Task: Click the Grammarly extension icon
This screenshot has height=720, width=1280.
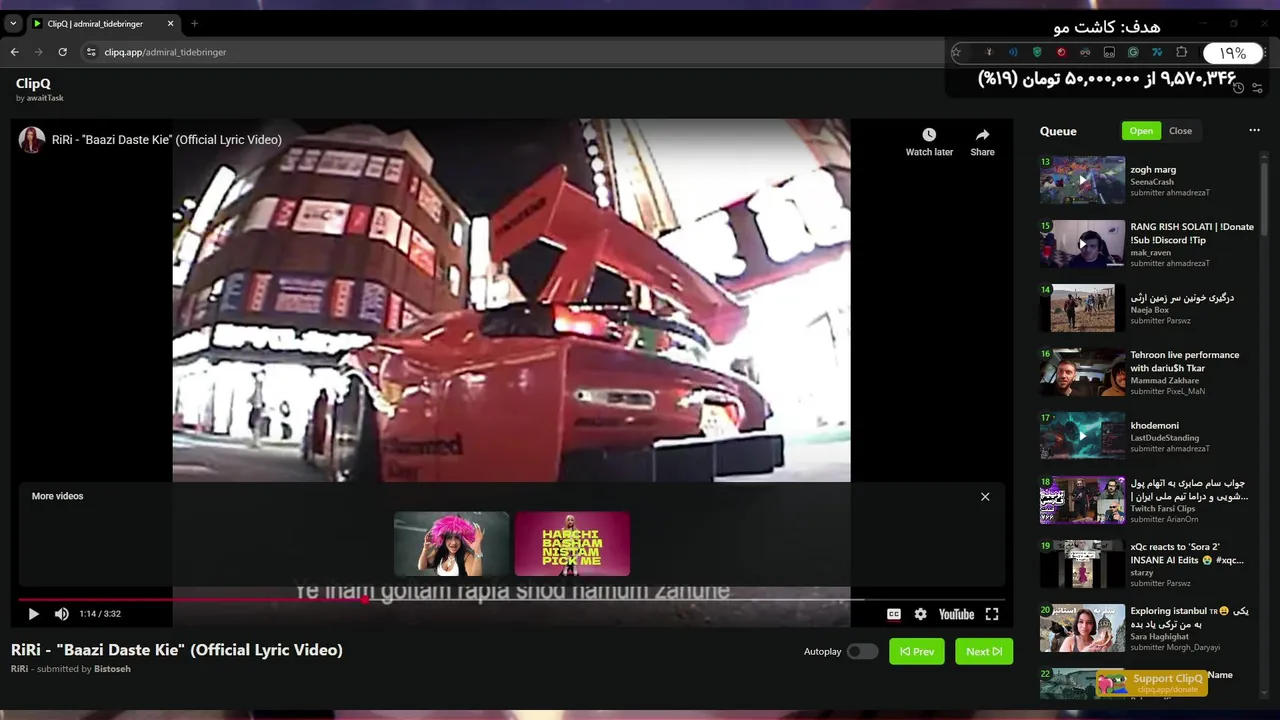Action: (x=1133, y=52)
